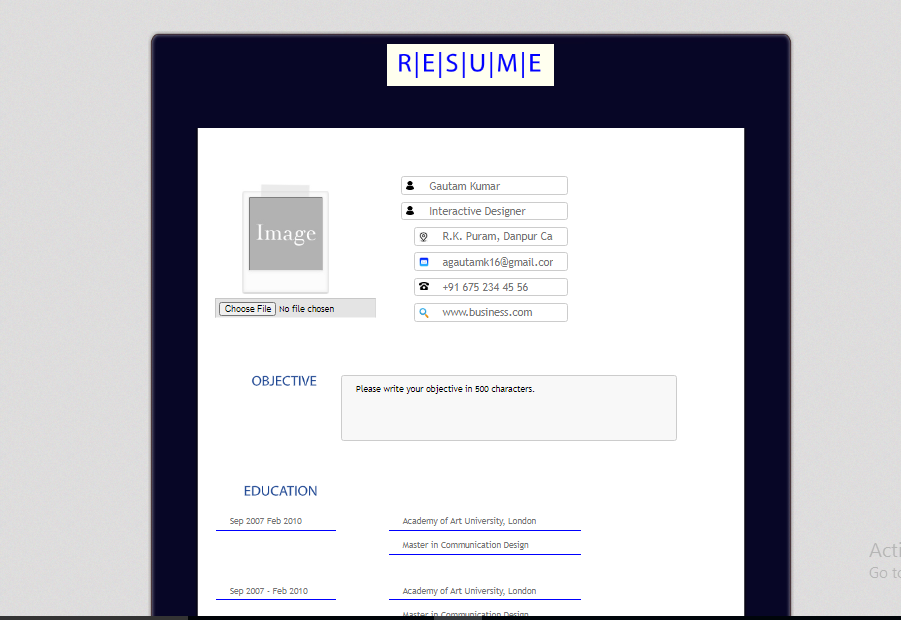Click first Master in Communication Design field

(485, 545)
